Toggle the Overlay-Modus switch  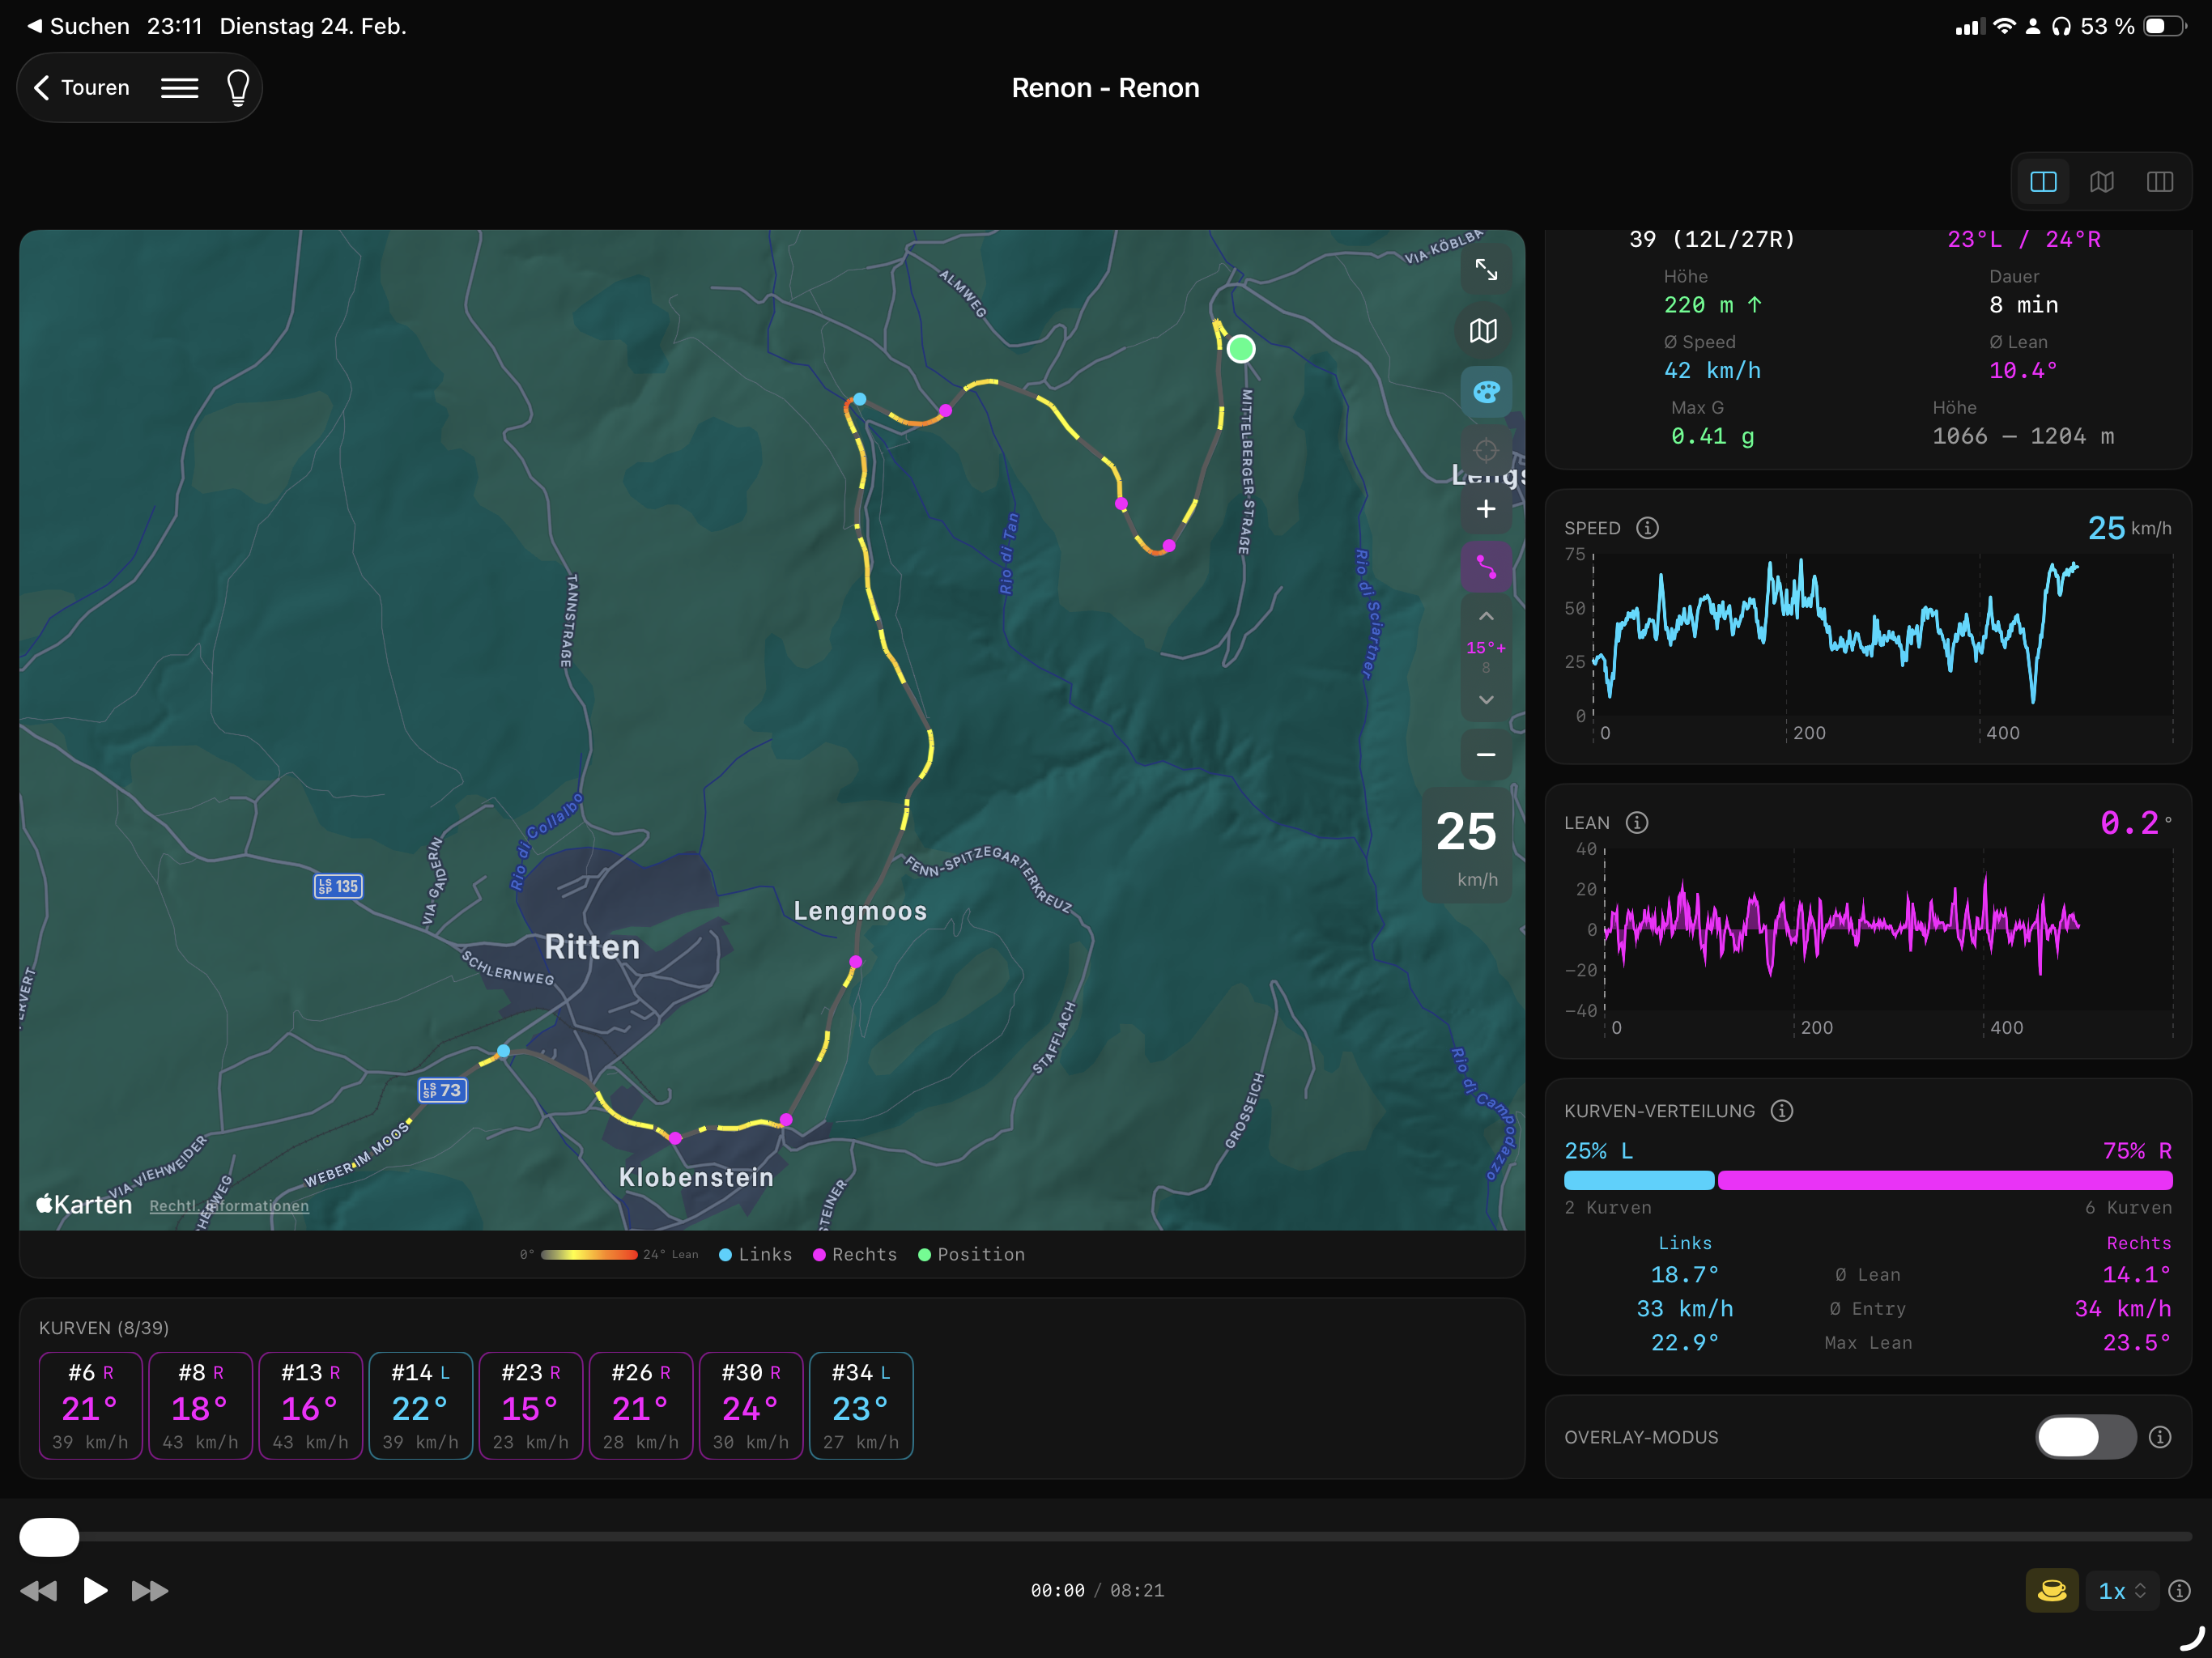[x=2086, y=1437]
